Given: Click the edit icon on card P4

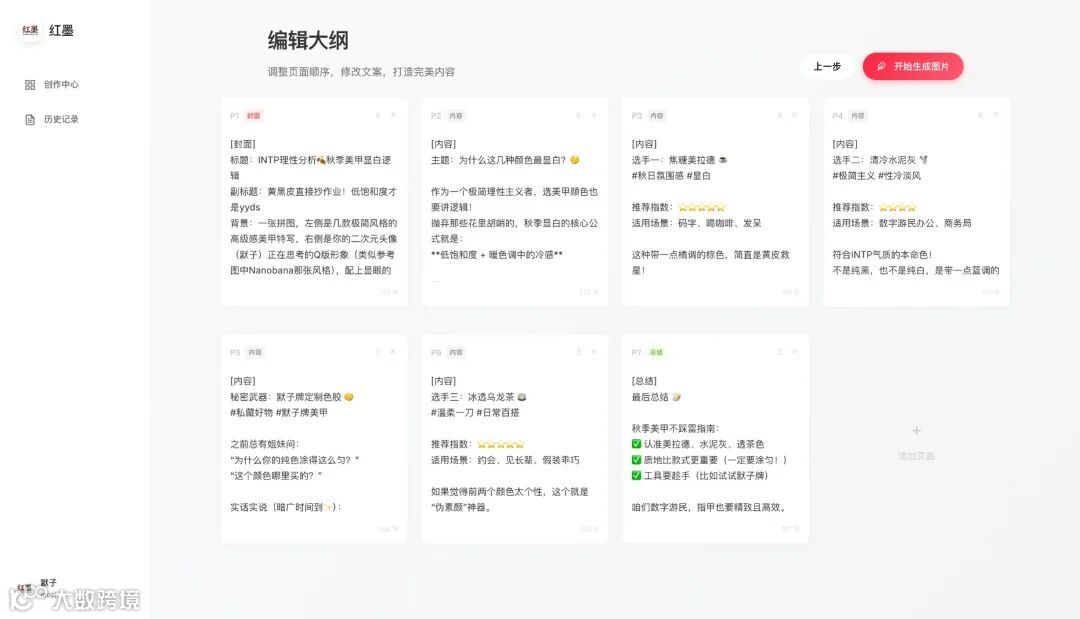Looking at the screenshot, I should (980, 115).
